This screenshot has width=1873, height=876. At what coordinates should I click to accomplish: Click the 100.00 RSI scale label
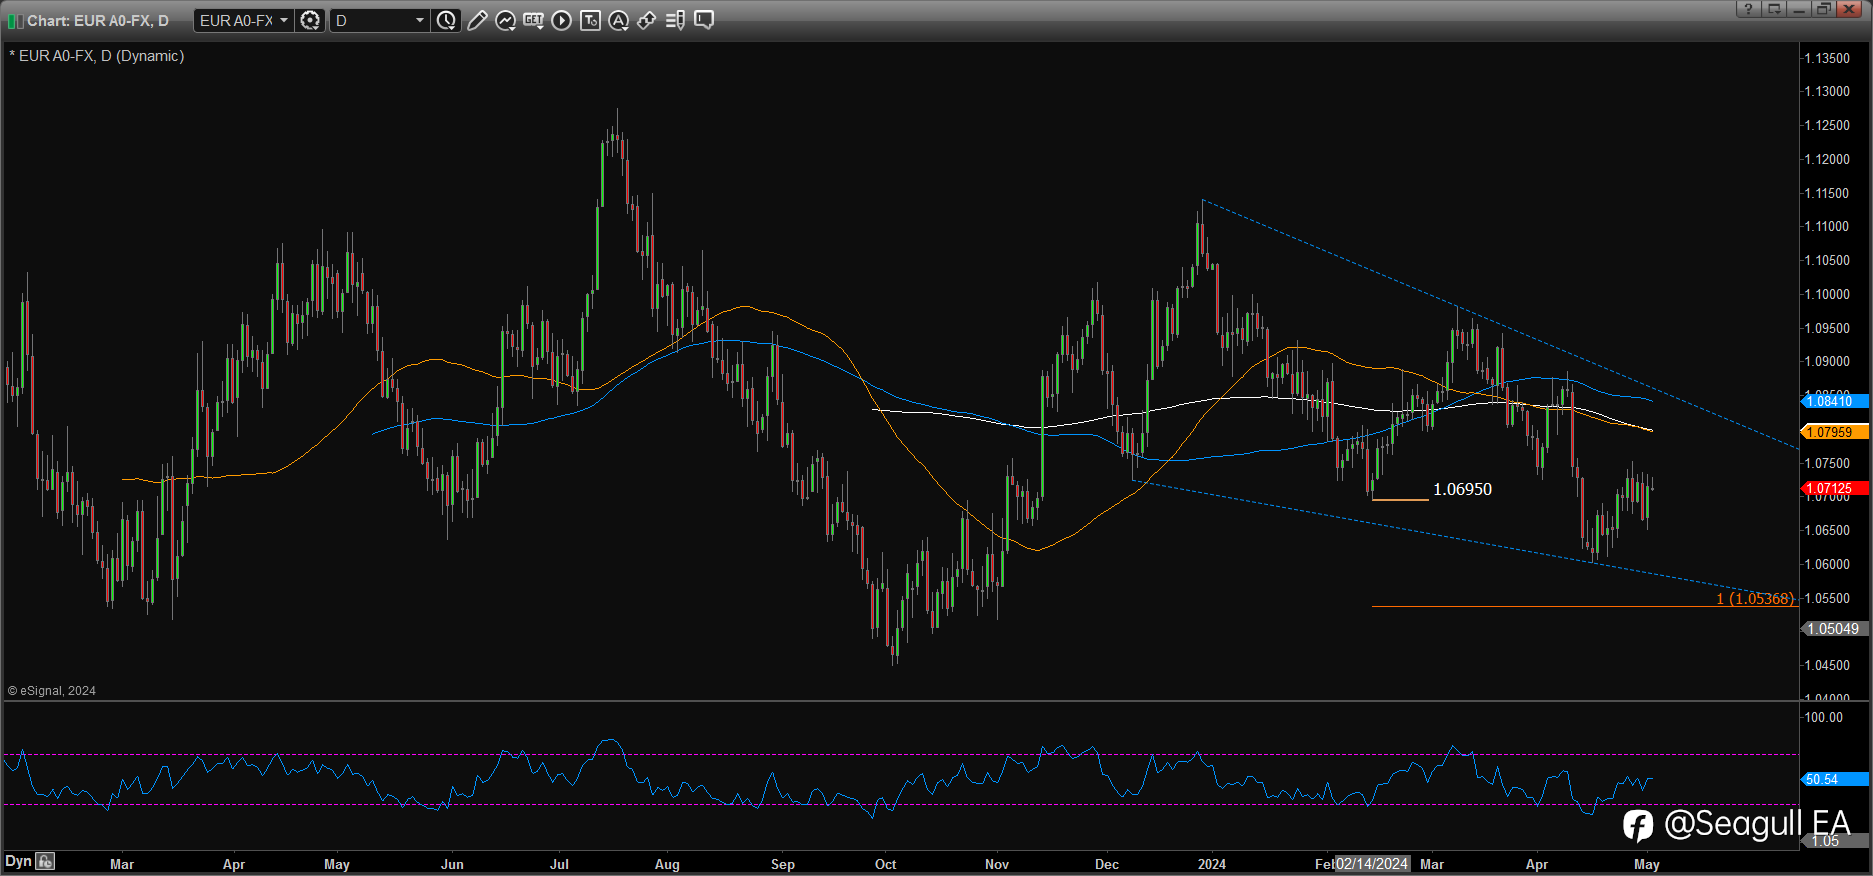pos(1824,717)
